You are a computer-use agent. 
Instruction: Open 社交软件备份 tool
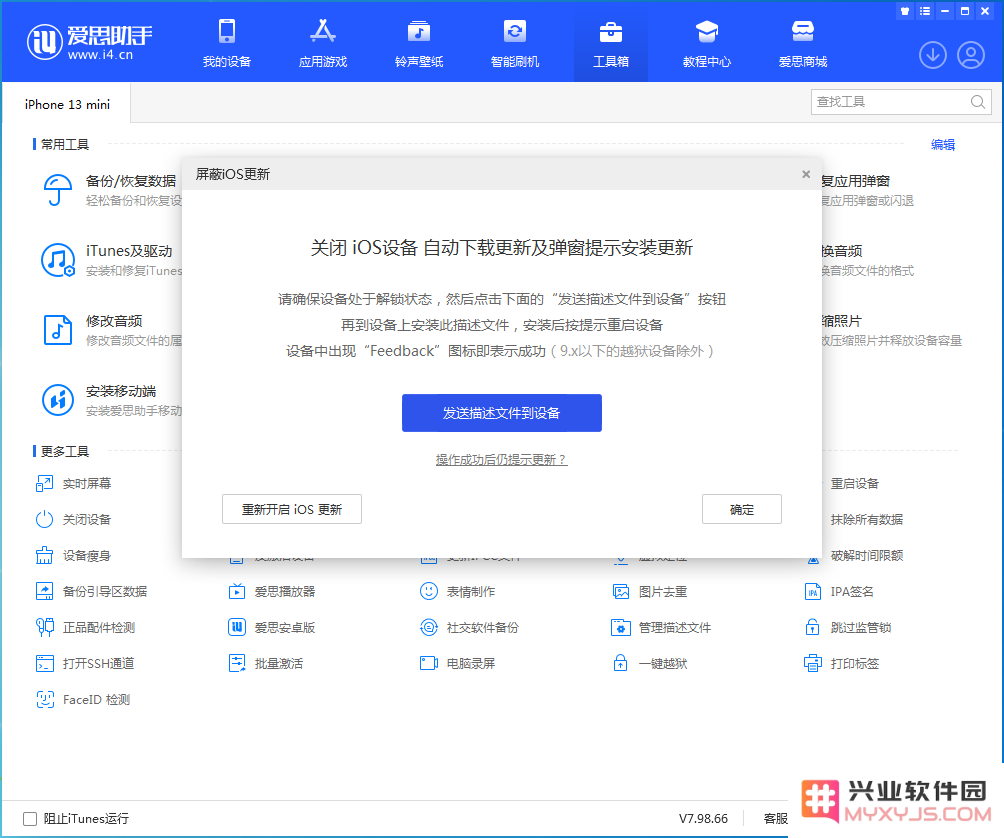click(469, 627)
